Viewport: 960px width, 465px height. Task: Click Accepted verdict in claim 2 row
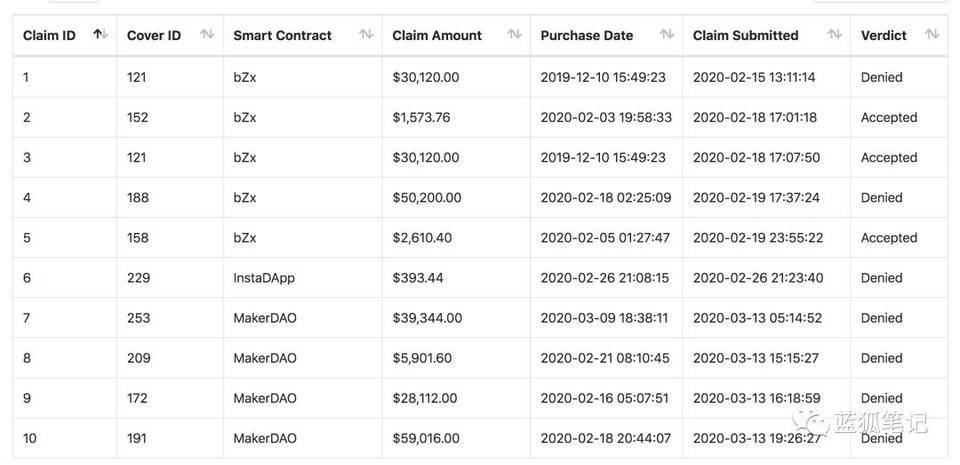888,117
